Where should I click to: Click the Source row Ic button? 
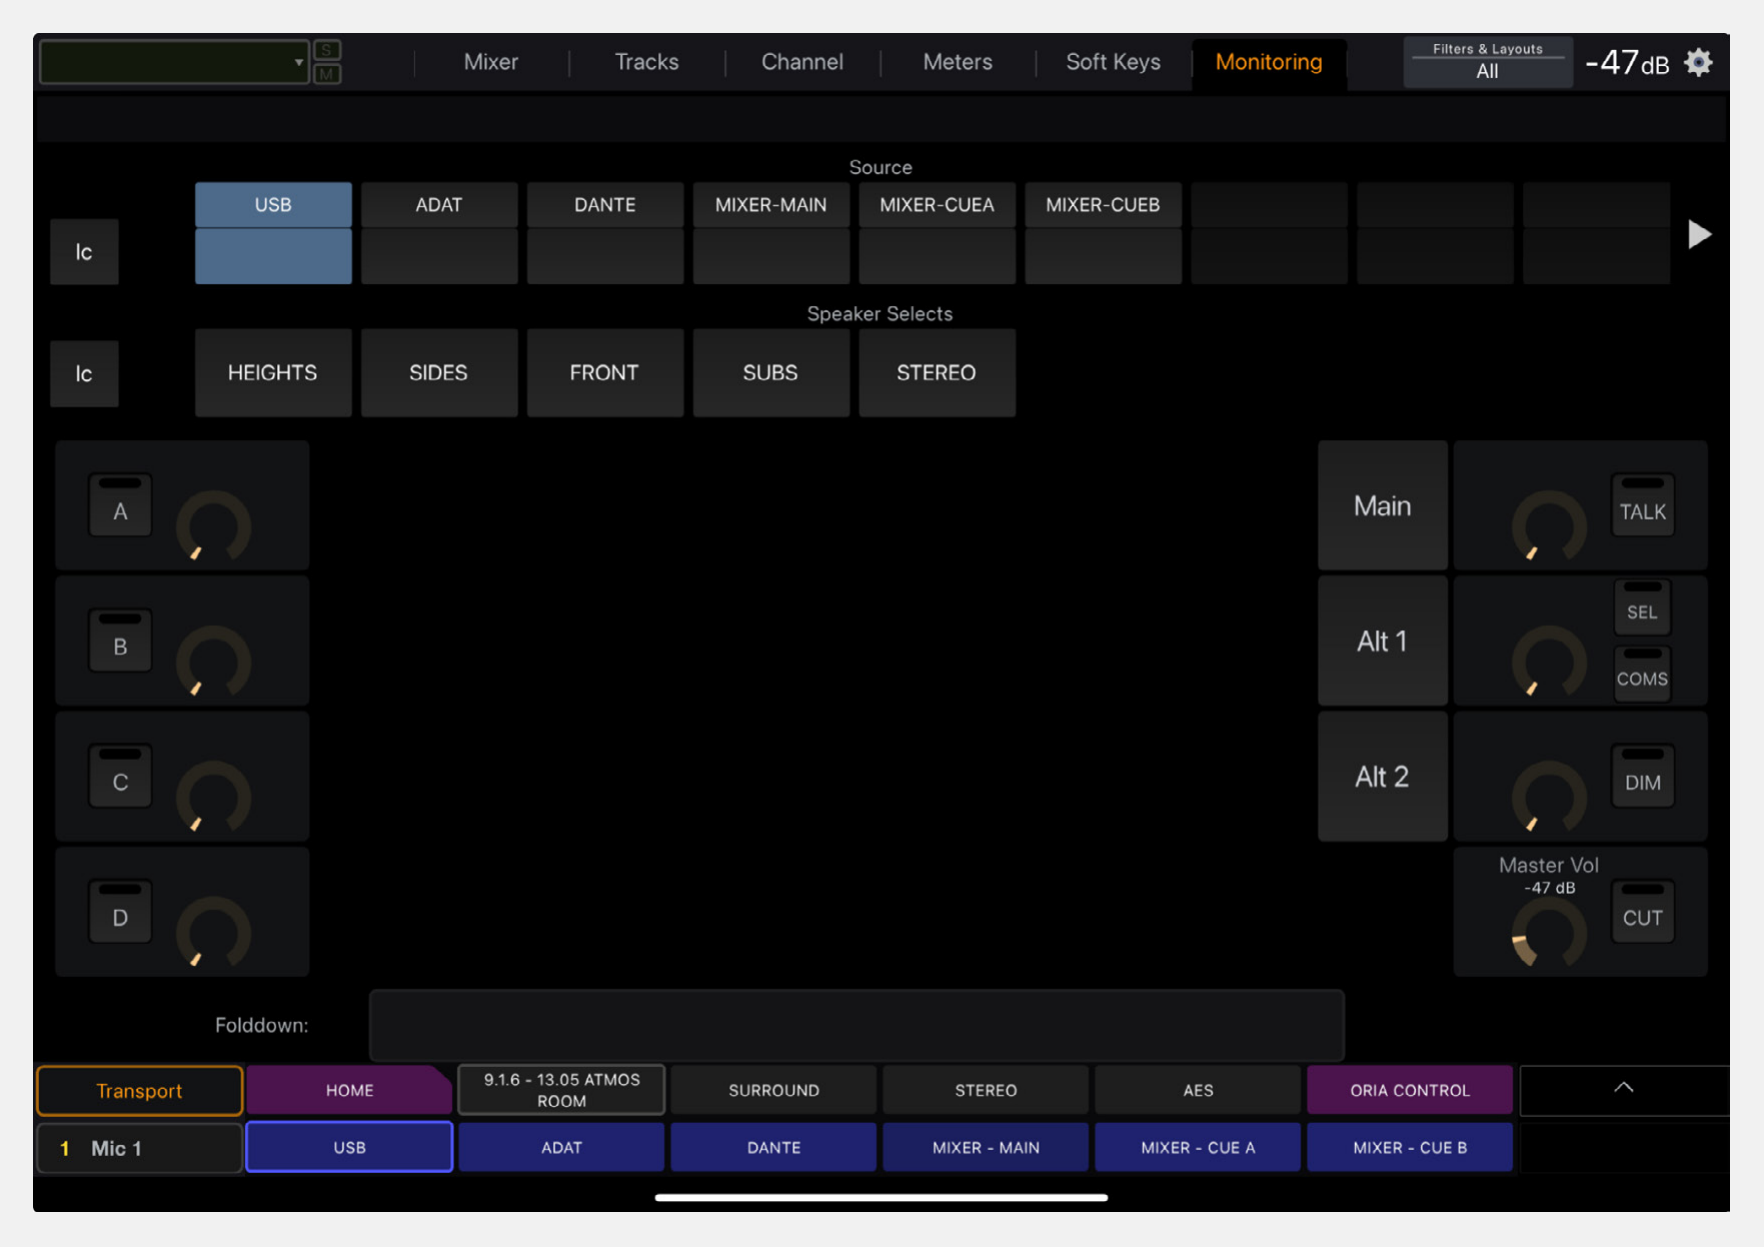coord(84,252)
